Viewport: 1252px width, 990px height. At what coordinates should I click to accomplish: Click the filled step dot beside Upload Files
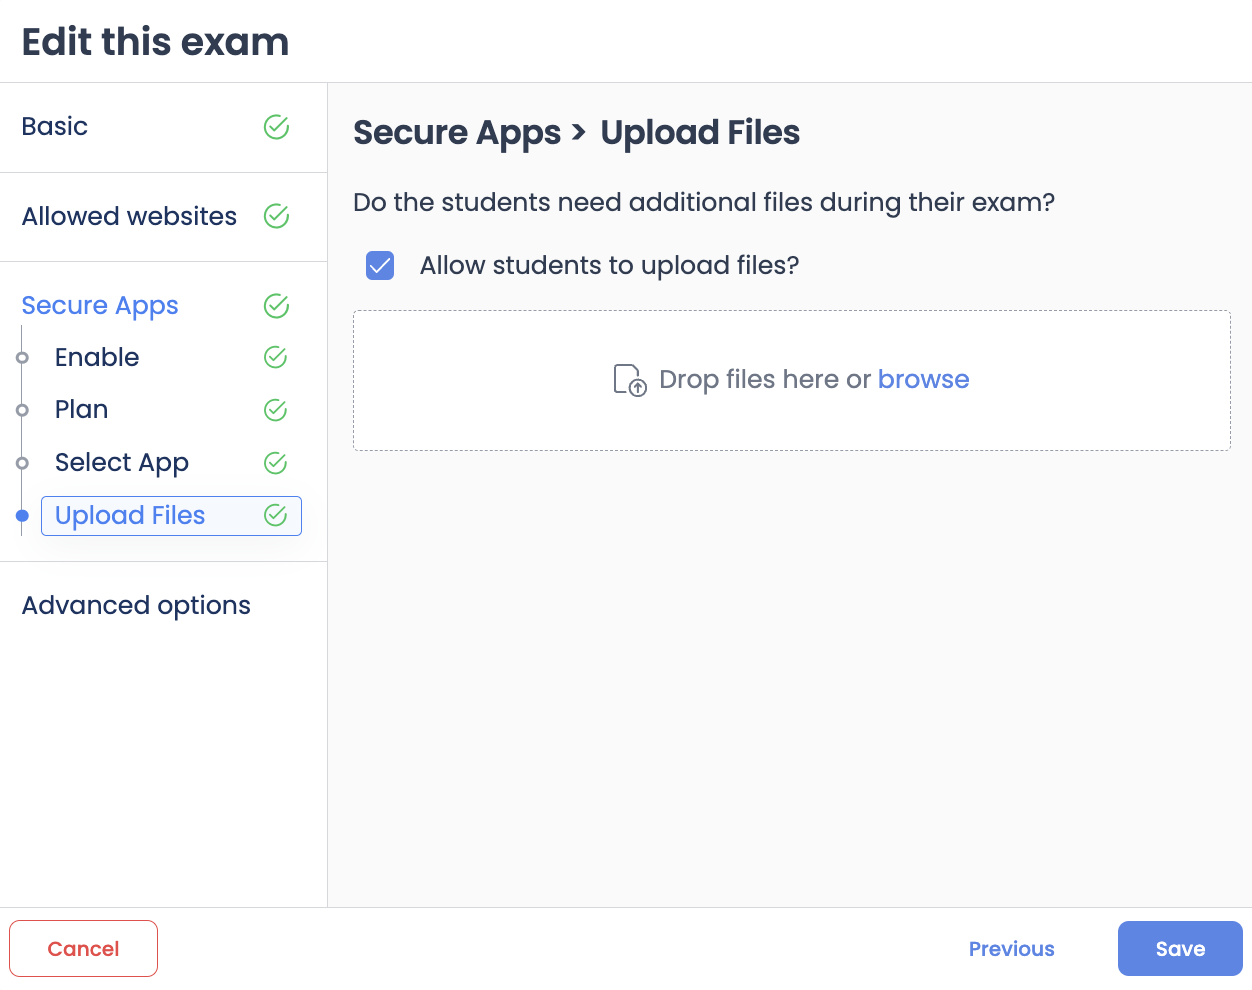coord(22,516)
